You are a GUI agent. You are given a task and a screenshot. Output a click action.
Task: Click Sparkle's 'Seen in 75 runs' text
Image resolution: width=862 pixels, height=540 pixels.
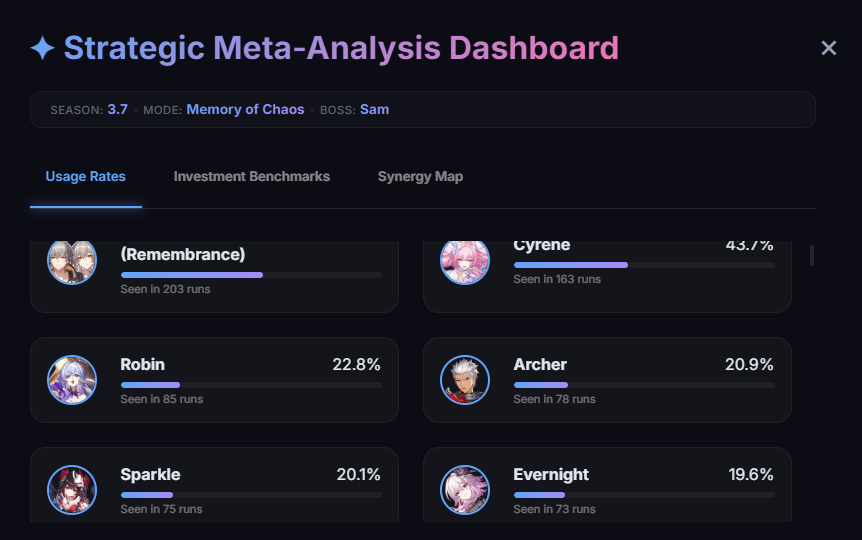pyautogui.click(x=161, y=509)
